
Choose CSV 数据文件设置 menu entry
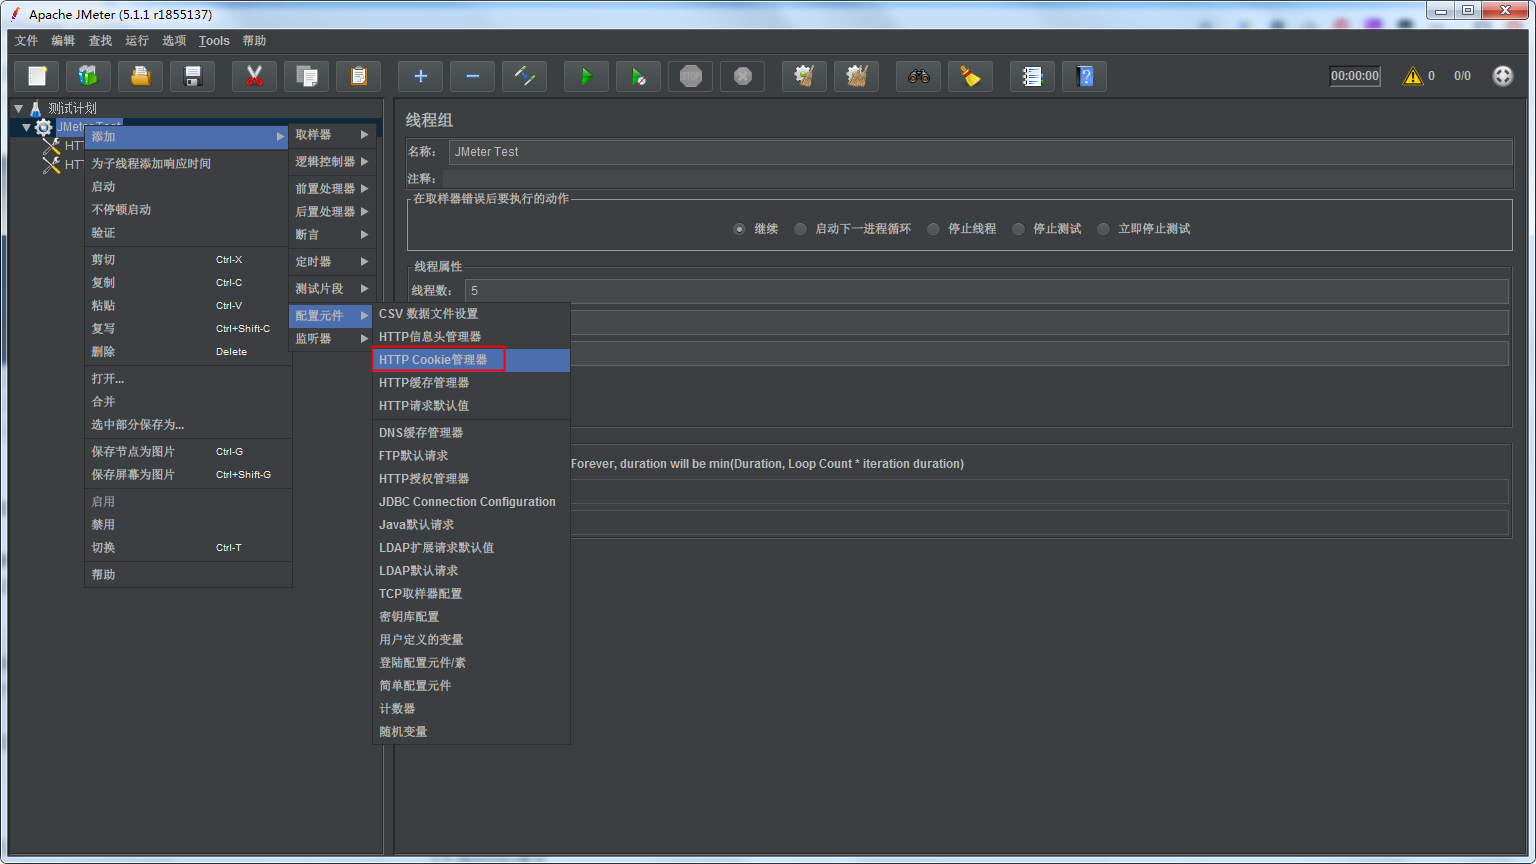tap(471, 314)
